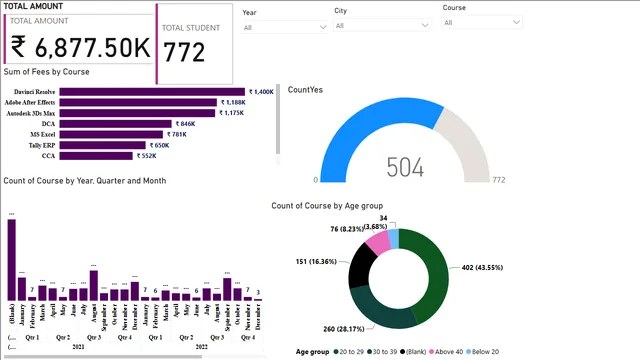Click the total amount ₹ 6,877.50K value
The image size is (640, 360).
pos(80,47)
